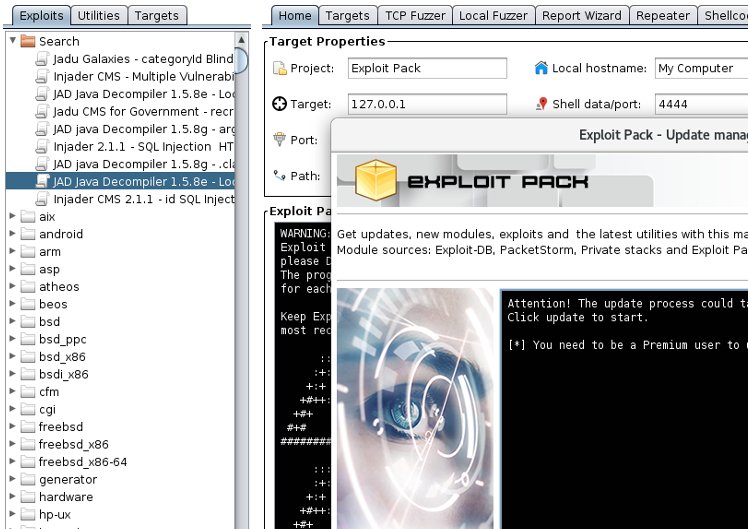Click the Injader 2.1.1 SQL Injection script icon
This screenshot has width=748, height=529.
point(42,146)
